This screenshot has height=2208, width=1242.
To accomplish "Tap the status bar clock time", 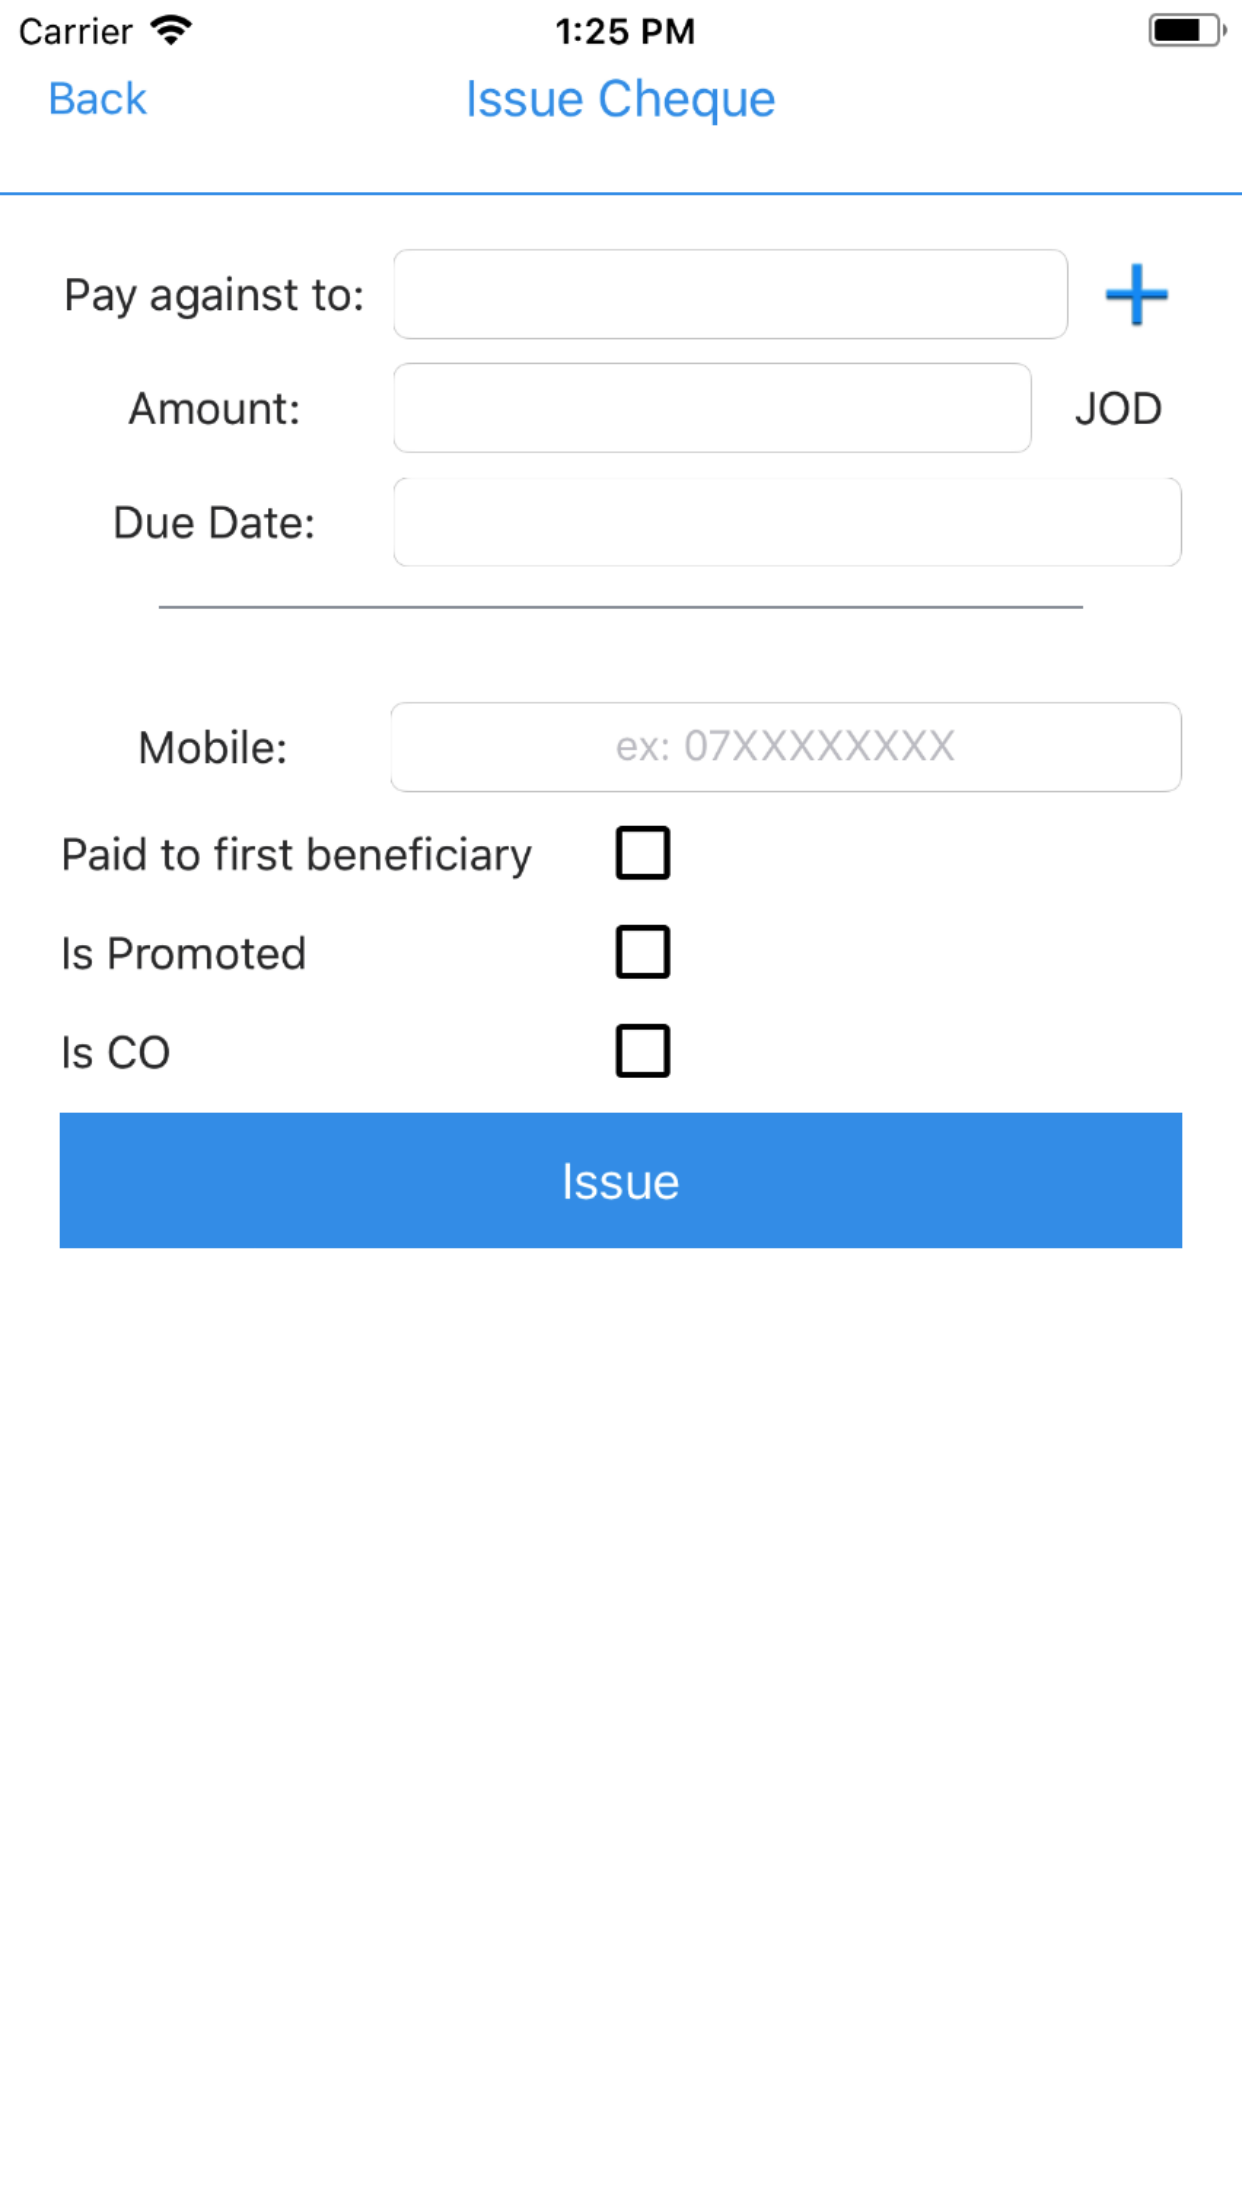I will coord(625,32).
